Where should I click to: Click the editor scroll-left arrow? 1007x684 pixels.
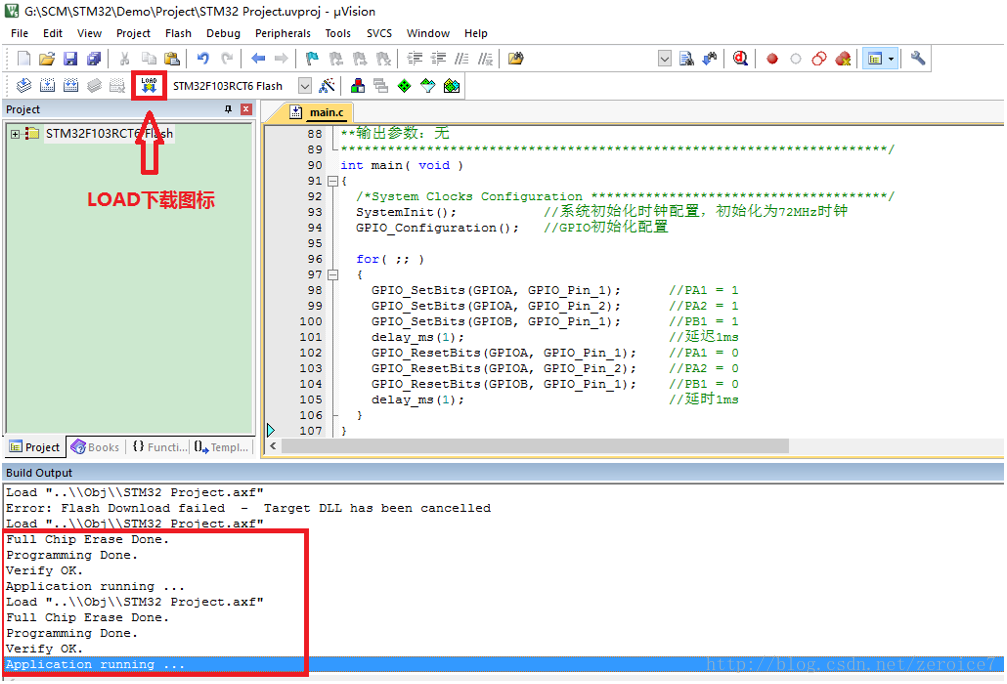[x=273, y=446]
